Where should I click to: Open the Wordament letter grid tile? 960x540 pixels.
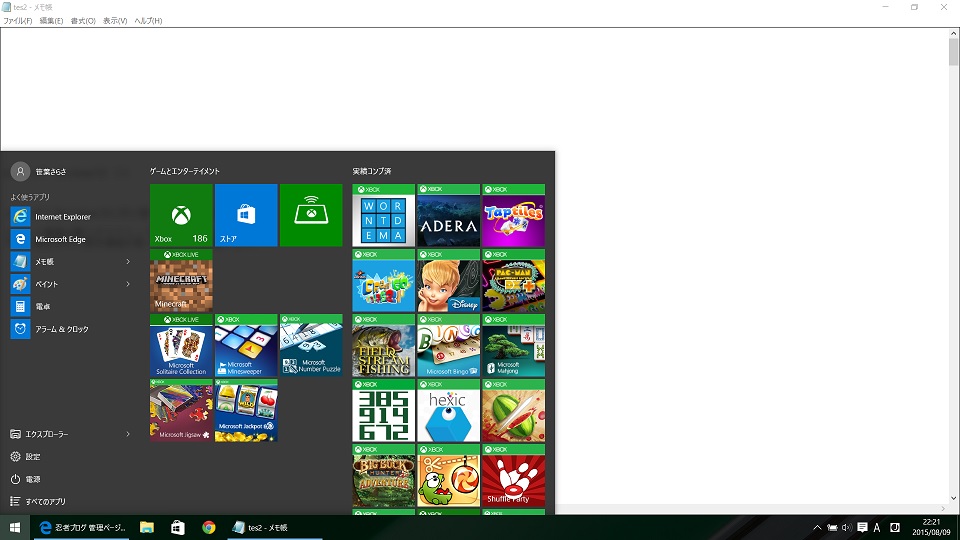(x=384, y=215)
